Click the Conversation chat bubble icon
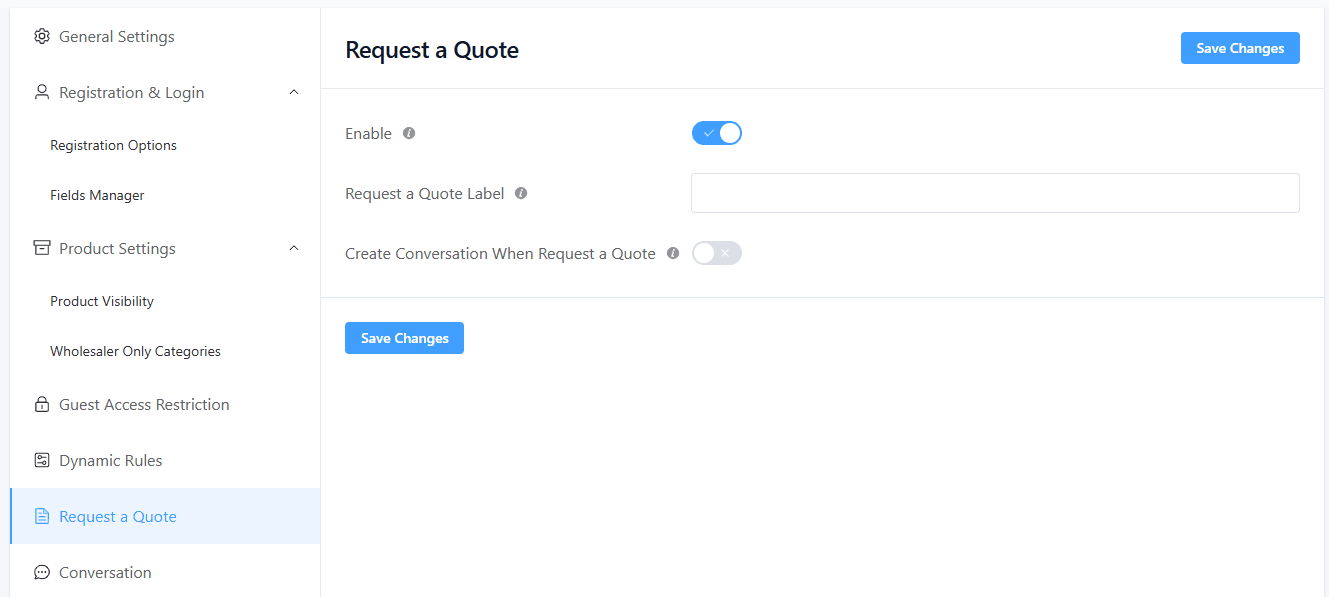Viewport: 1329px width, 597px height. 42,573
